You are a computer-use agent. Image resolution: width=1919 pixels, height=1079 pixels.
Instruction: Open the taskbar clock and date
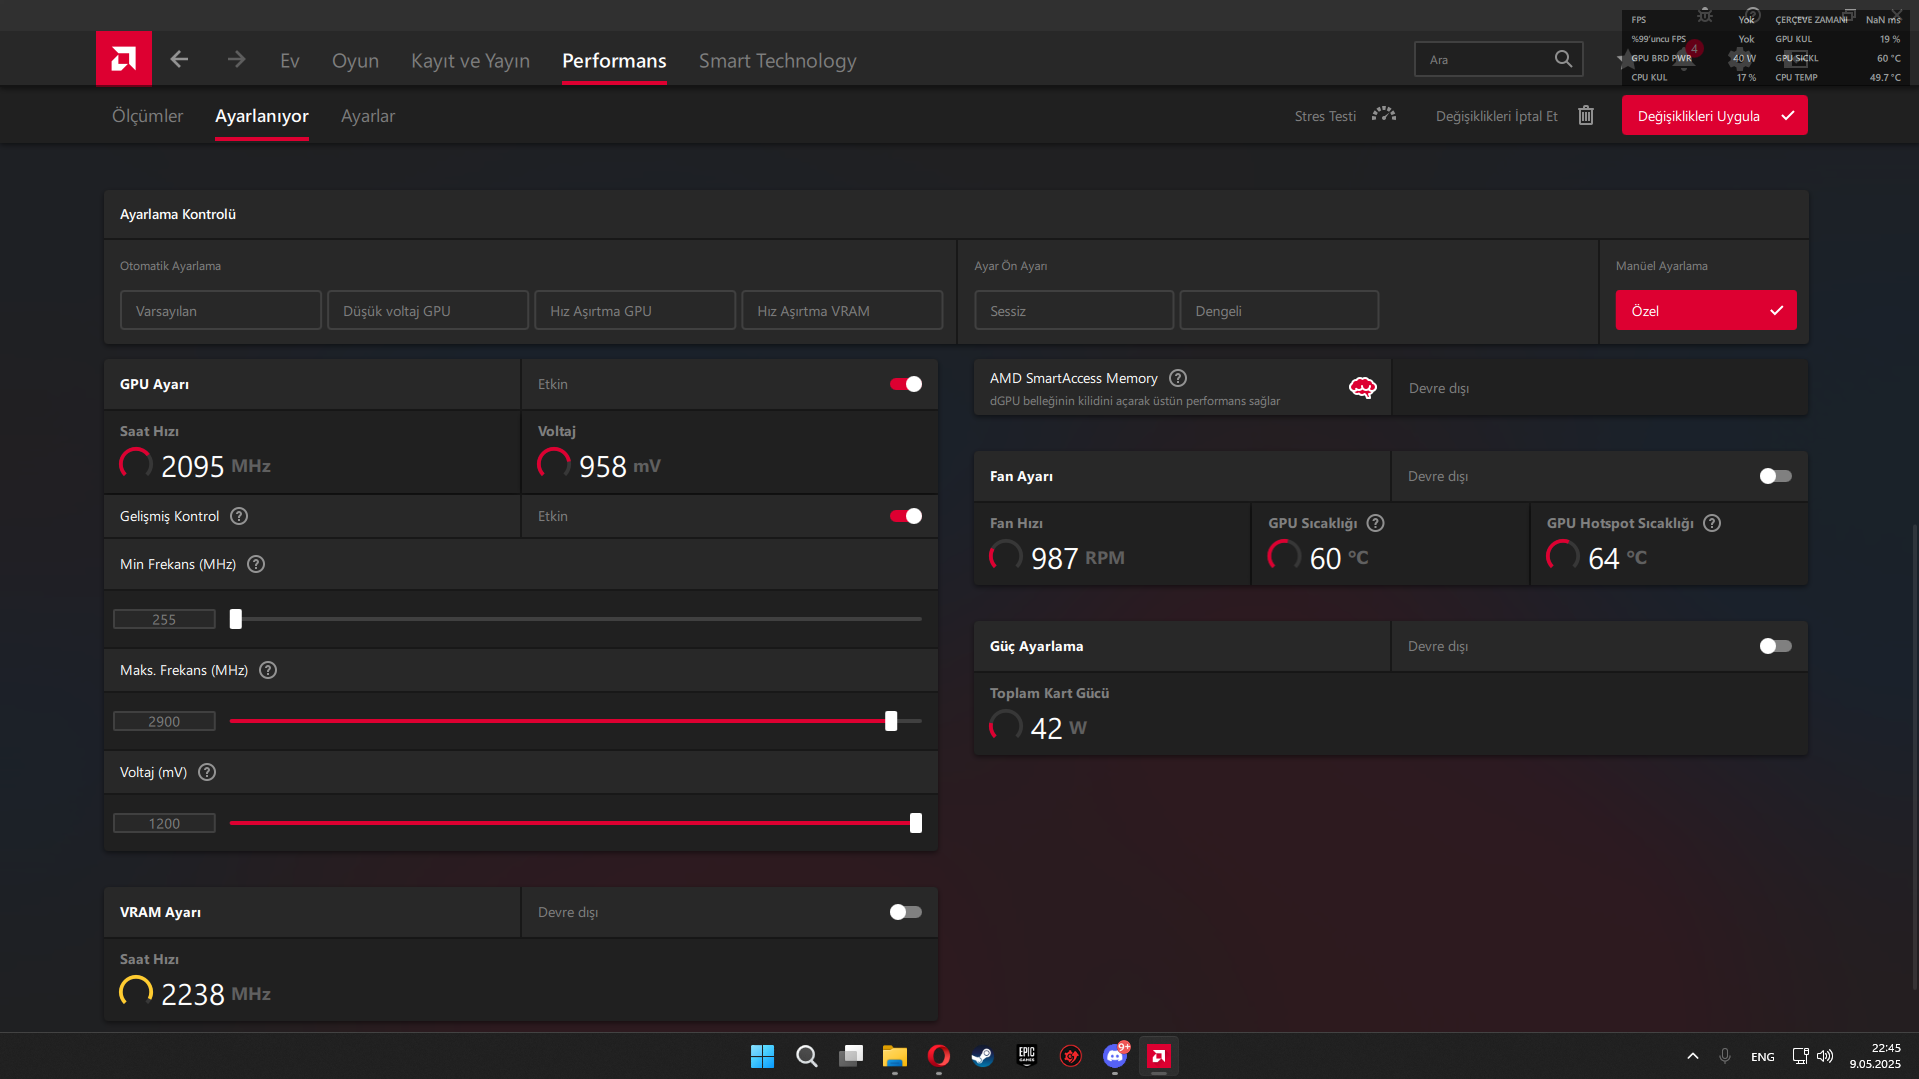click(1875, 1056)
